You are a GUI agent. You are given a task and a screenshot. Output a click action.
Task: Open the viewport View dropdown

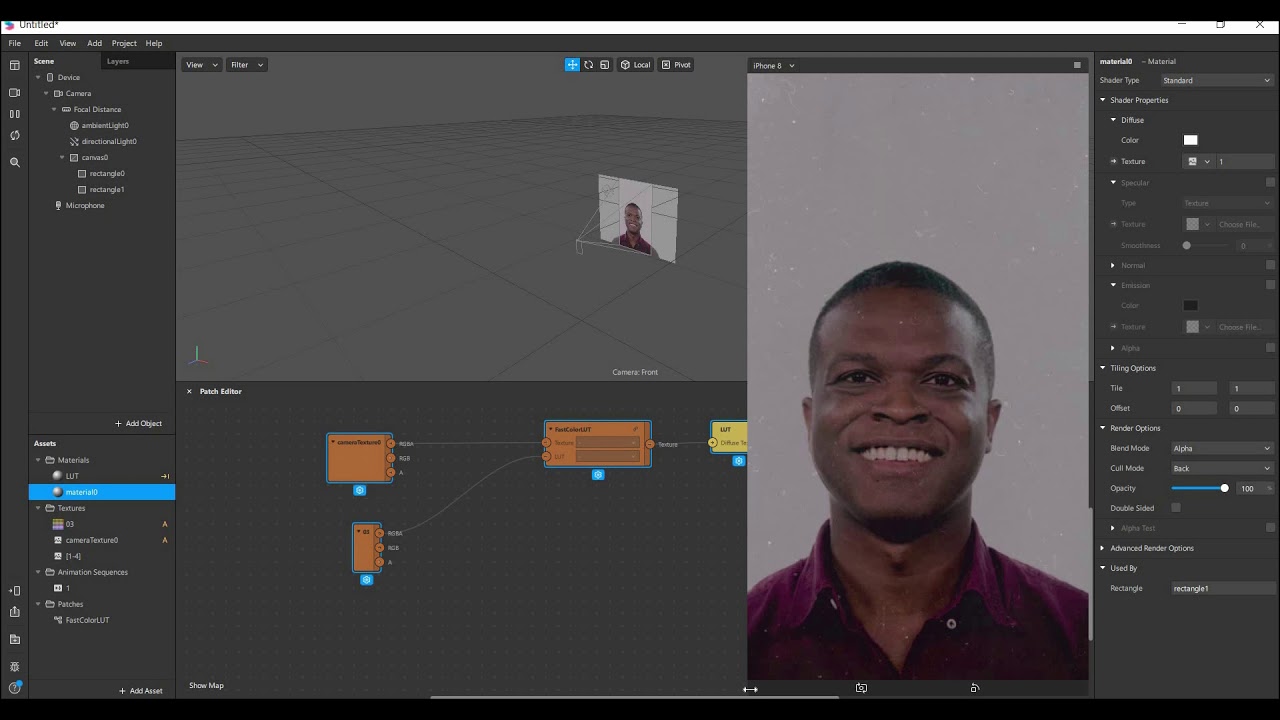201,65
